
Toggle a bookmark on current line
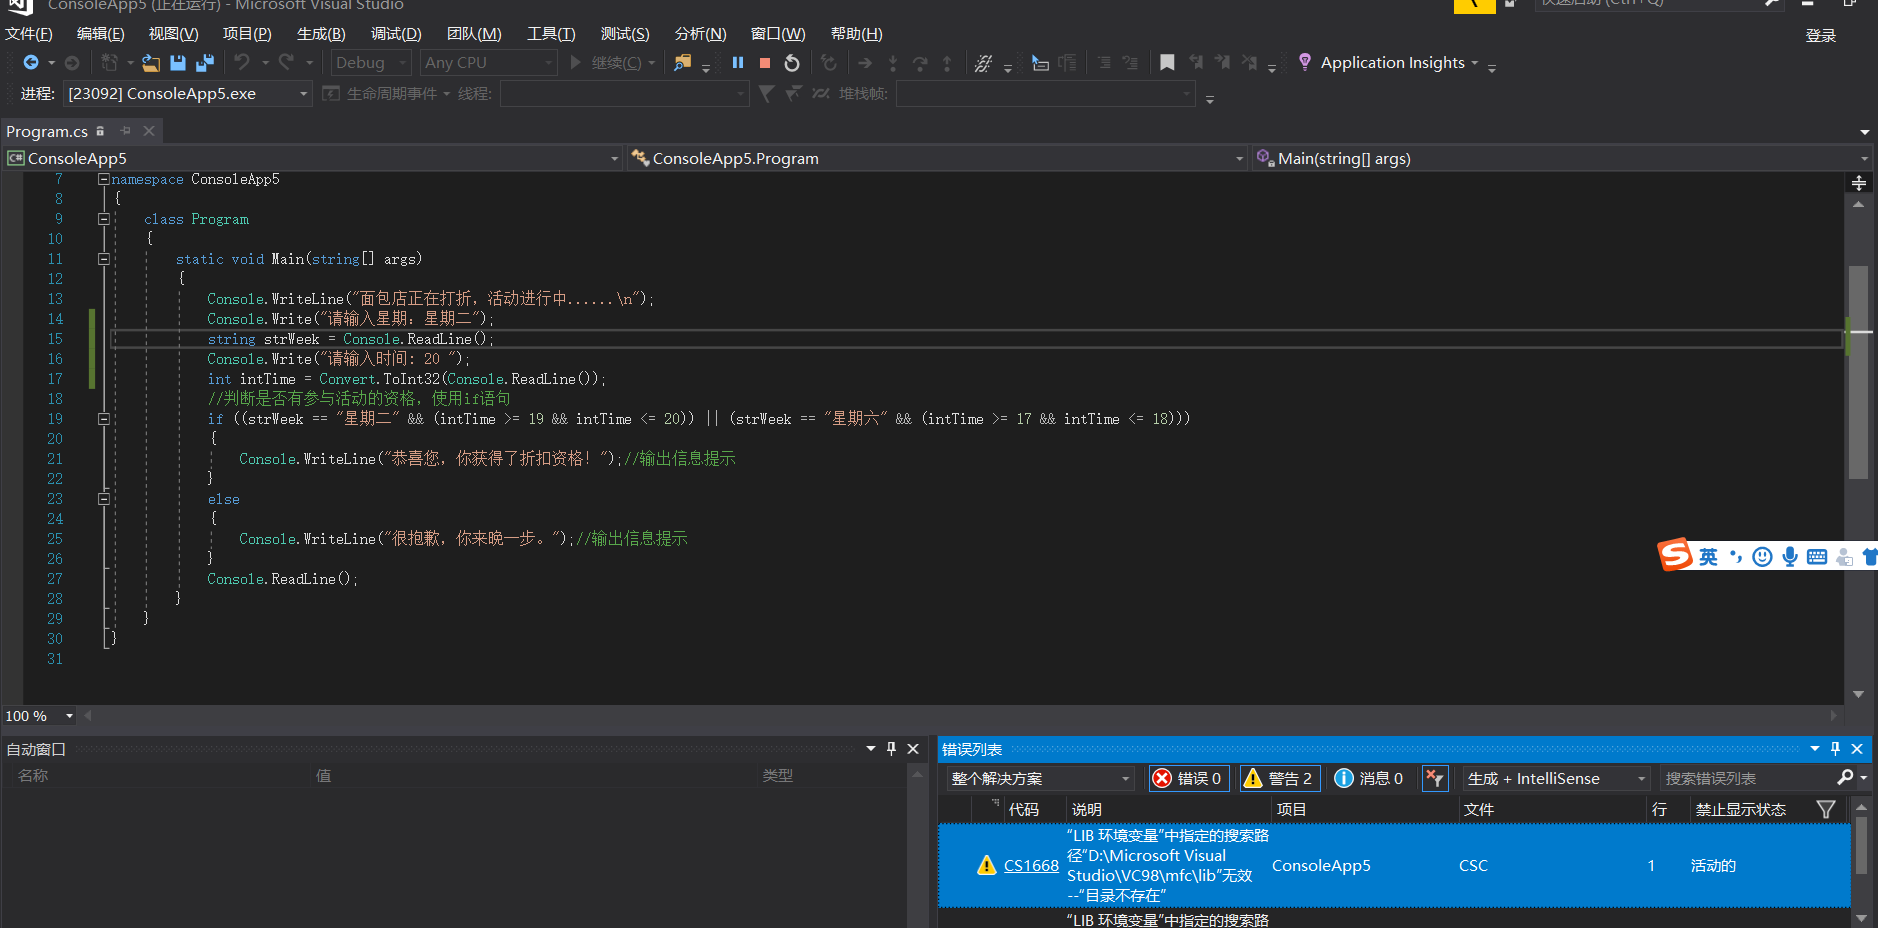[x=1167, y=63]
